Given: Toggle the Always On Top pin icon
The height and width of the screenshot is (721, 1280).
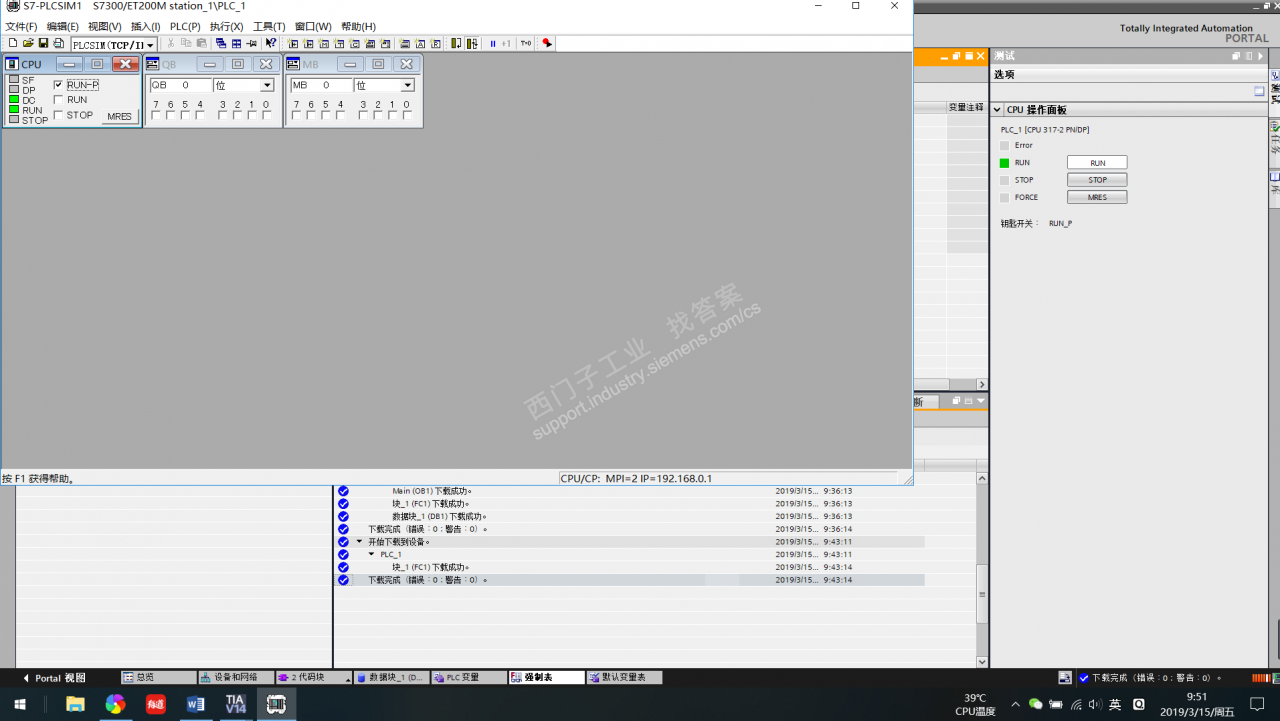Looking at the screenshot, I should click(x=251, y=43).
